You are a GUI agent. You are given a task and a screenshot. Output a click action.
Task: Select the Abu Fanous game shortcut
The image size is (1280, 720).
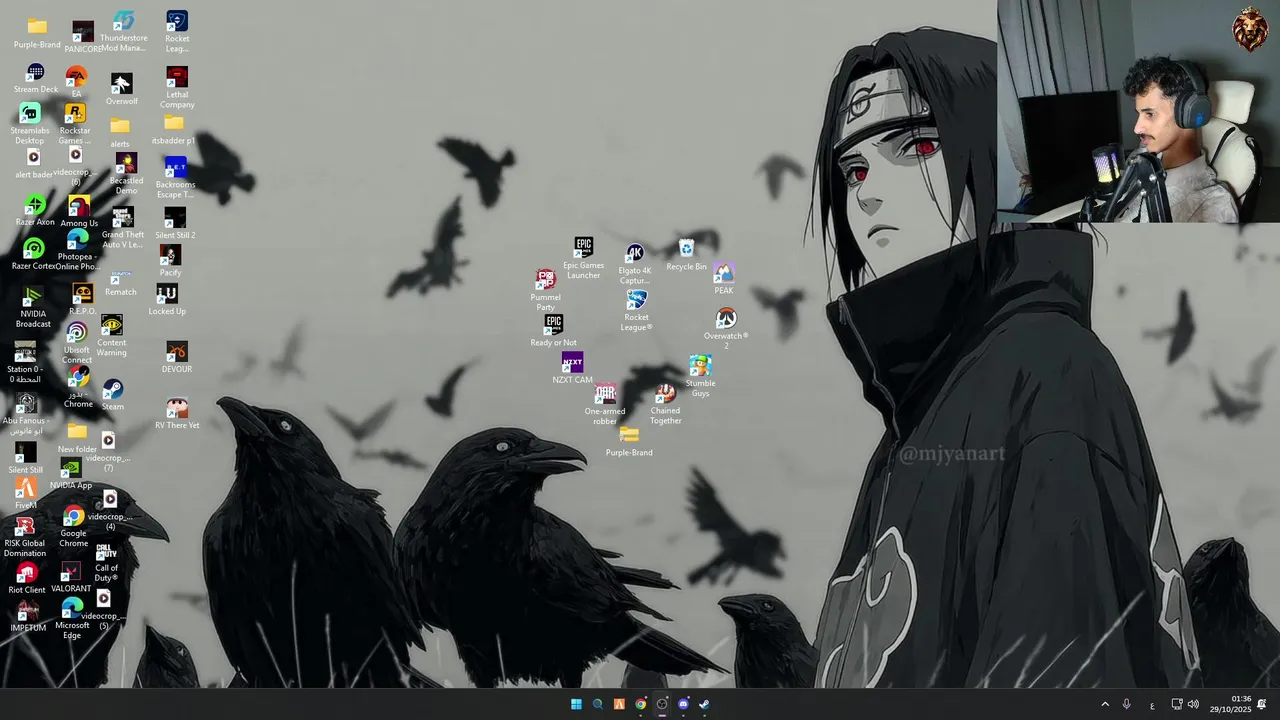(26, 414)
